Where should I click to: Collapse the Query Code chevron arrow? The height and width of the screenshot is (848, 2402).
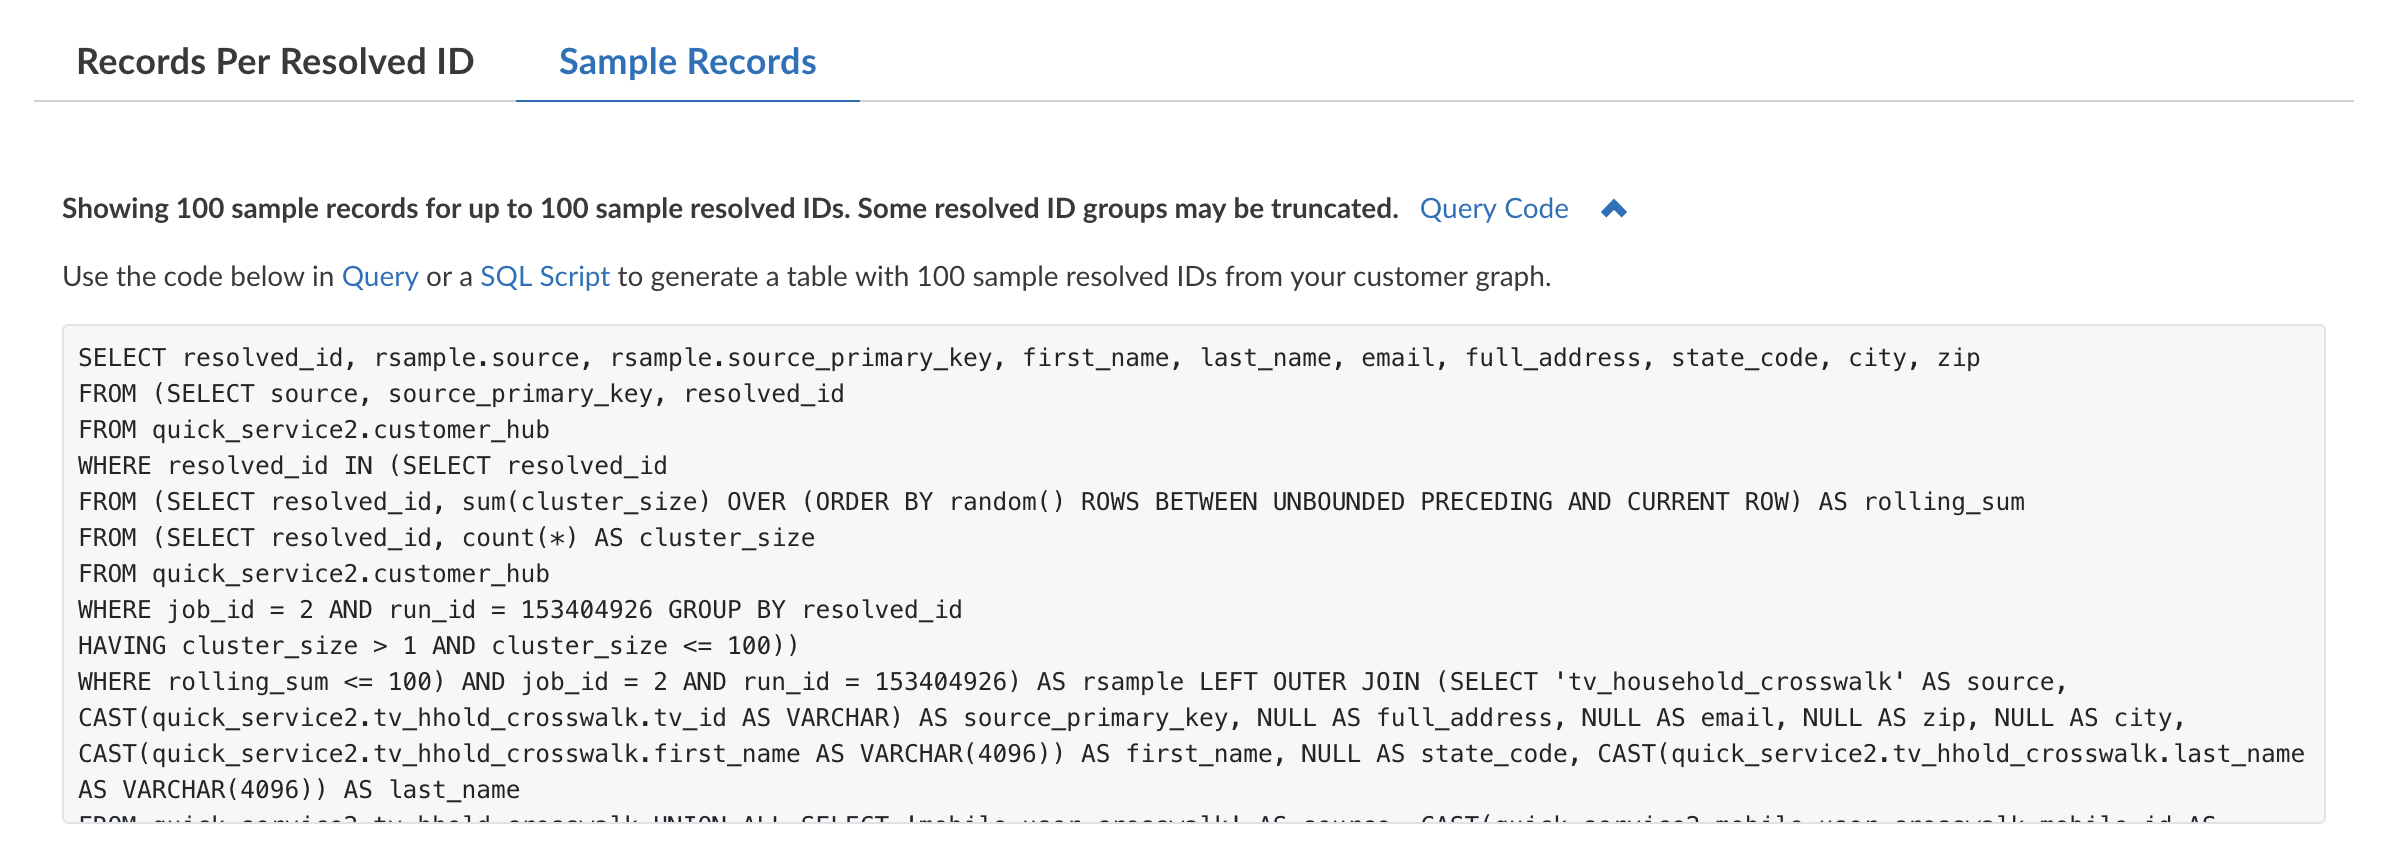pos(1613,209)
